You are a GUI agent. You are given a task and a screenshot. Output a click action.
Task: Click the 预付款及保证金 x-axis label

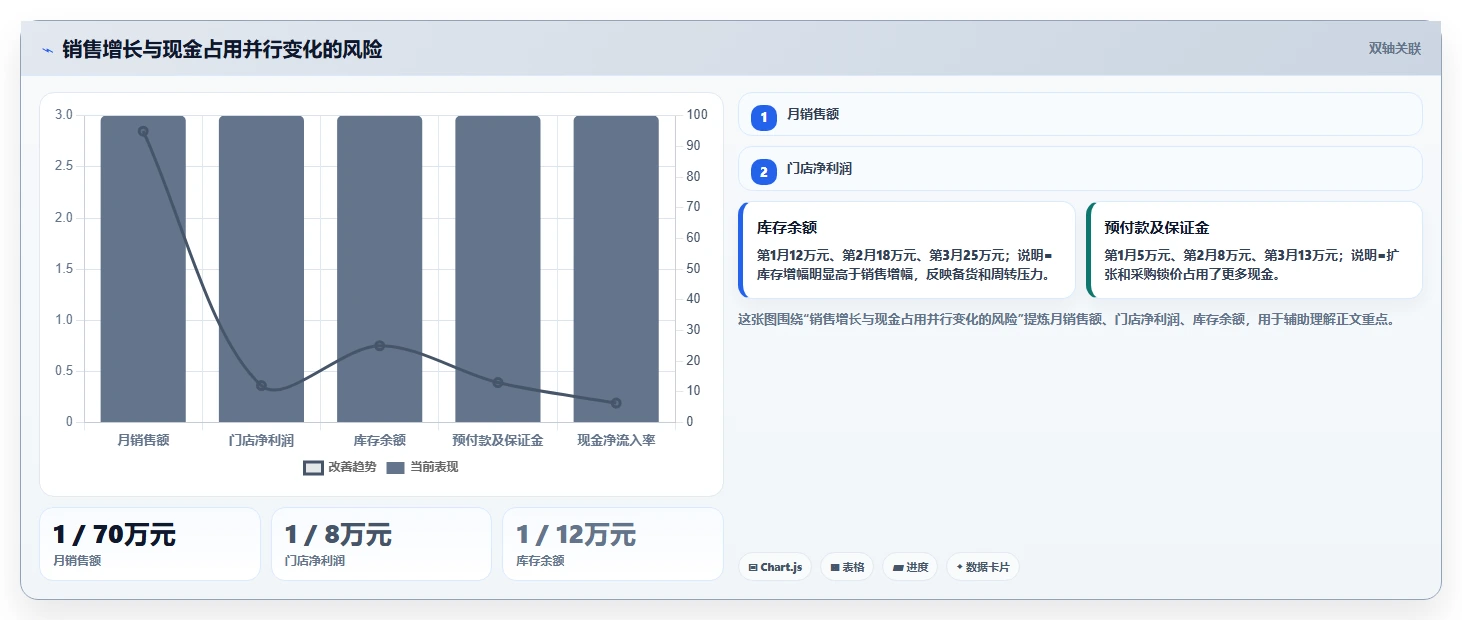(x=498, y=440)
